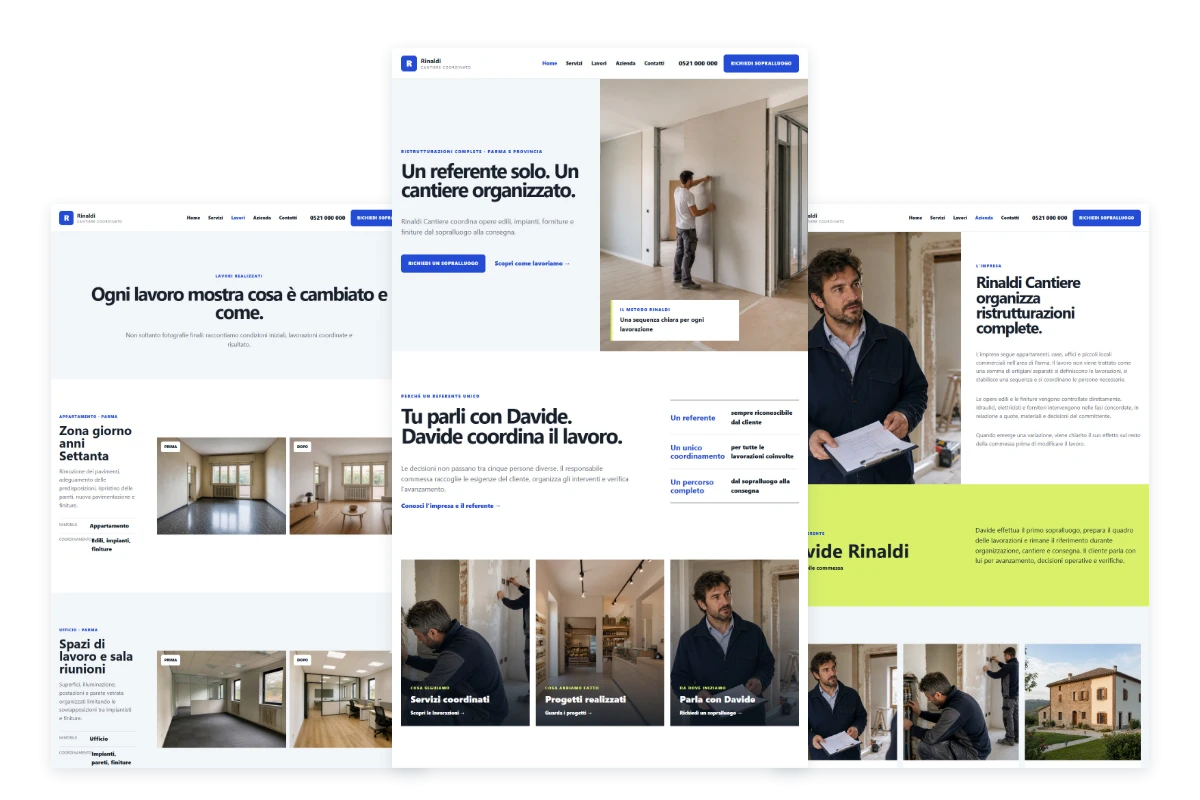Open the Progetti realizzati card heading
This screenshot has width=1200, height=800.
point(586,700)
